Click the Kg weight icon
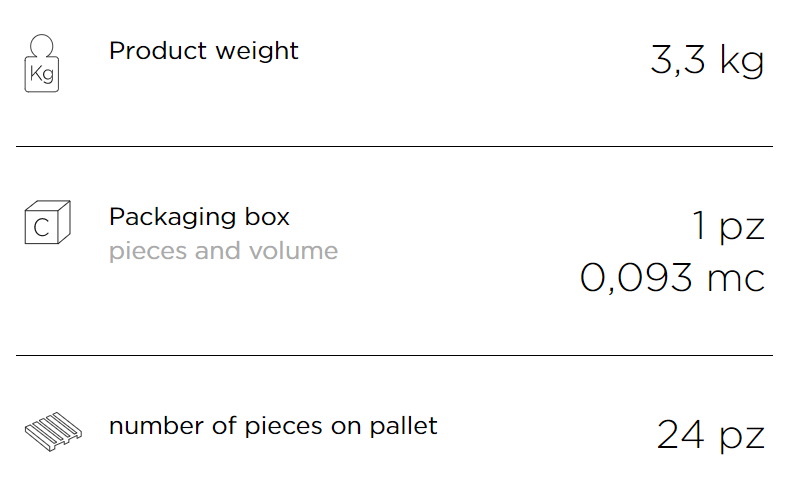 (x=42, y=63)
